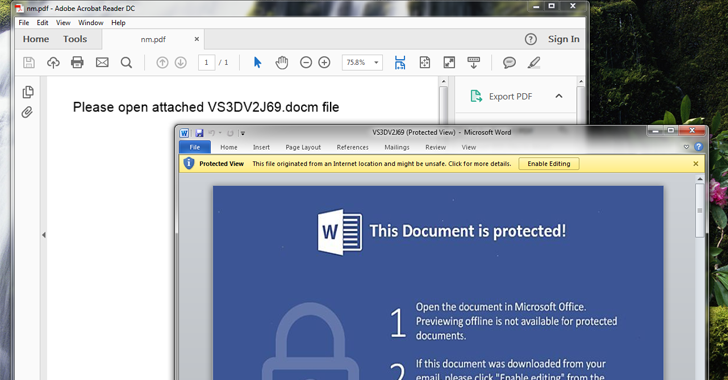
Task: Click the read mode keyboard-arrow icon
Action: point(474,62)
